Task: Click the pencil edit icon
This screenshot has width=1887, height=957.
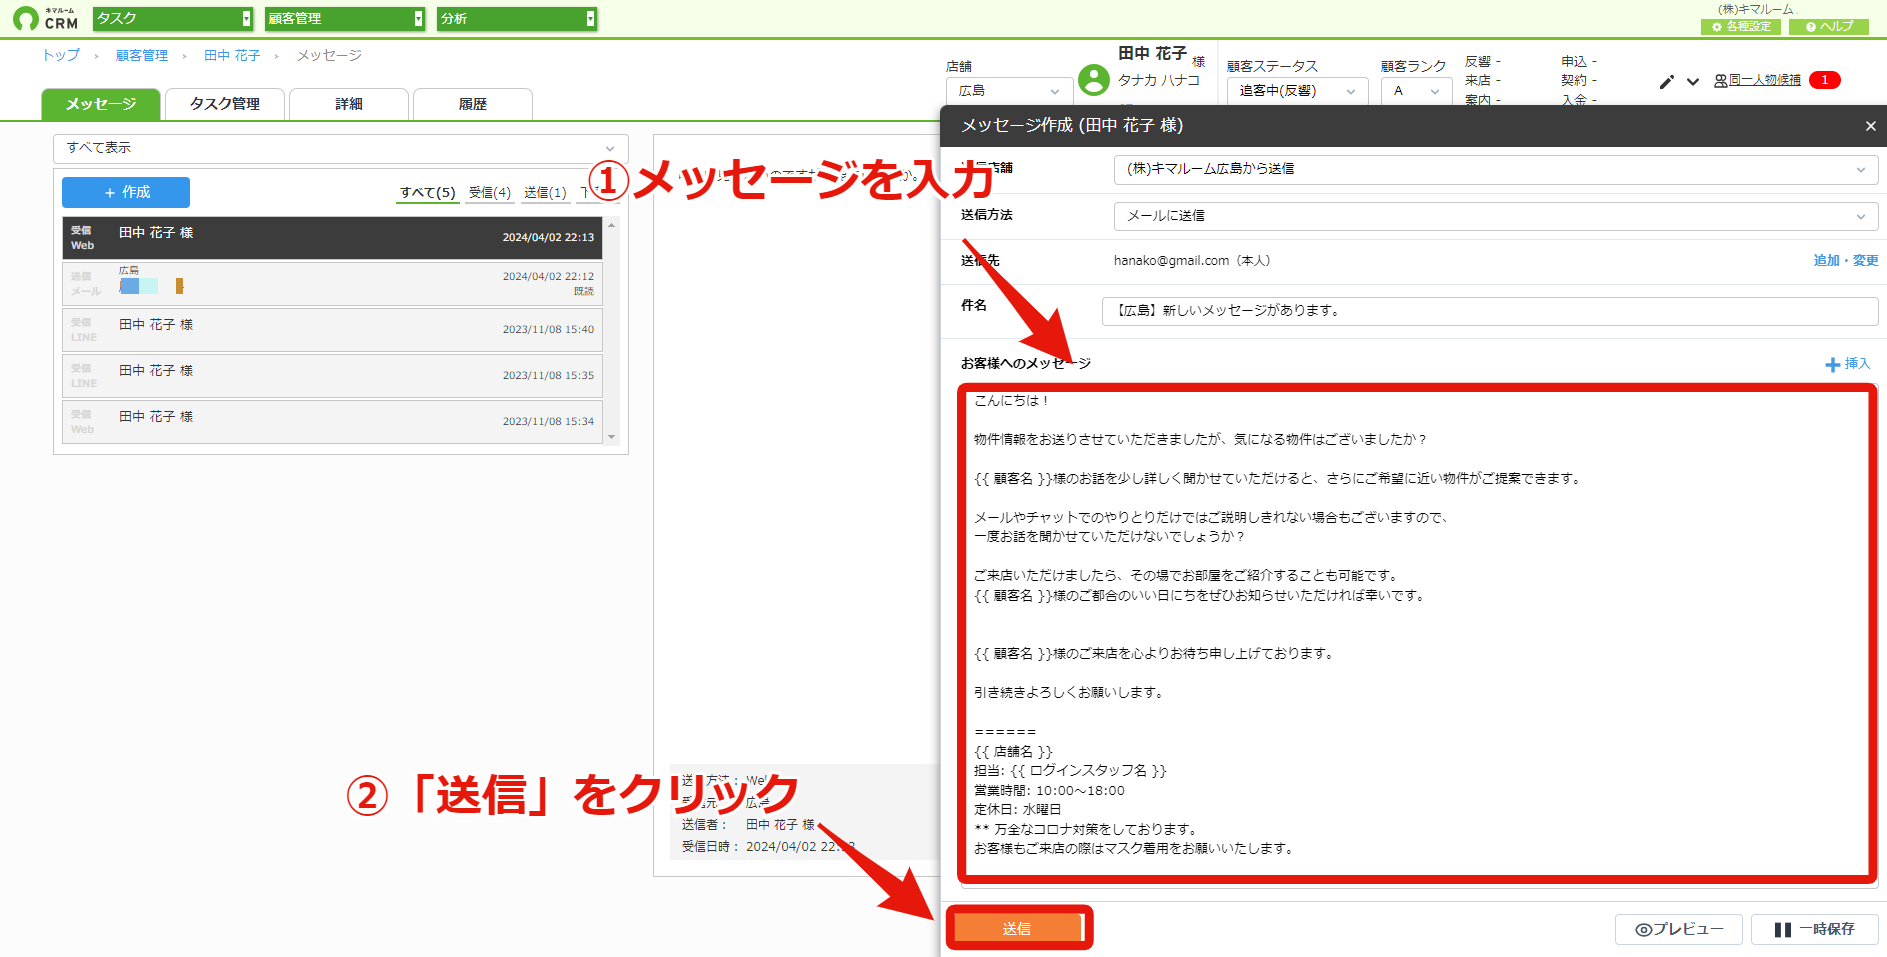Action: click(x=1666, y=82)
